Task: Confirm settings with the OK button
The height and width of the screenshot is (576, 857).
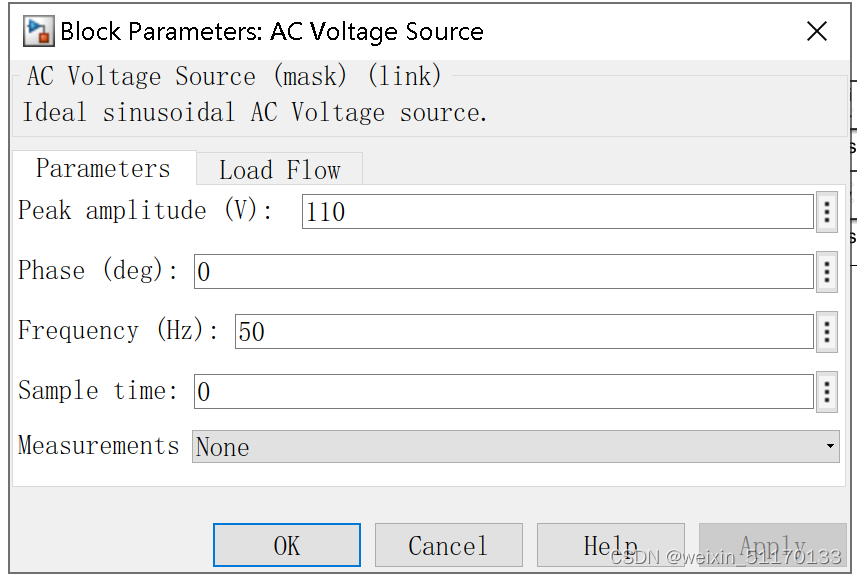Action: (x=286, y=545)
